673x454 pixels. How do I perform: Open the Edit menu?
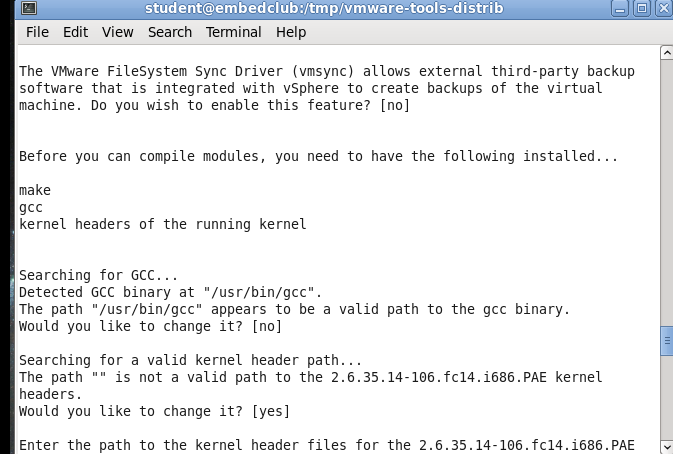76,32
